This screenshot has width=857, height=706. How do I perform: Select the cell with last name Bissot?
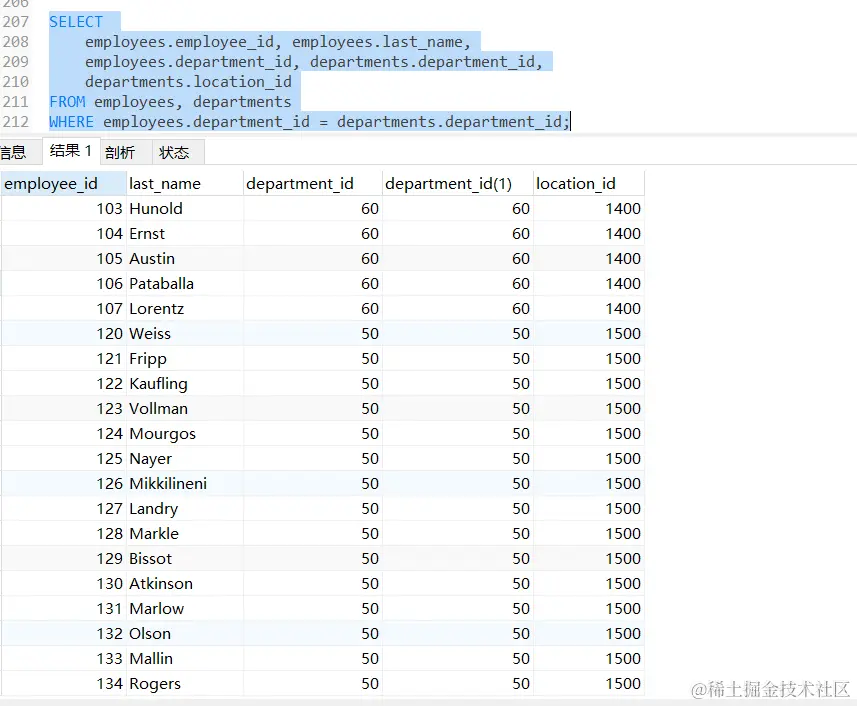pyautogui.click(x=185, y=559)
